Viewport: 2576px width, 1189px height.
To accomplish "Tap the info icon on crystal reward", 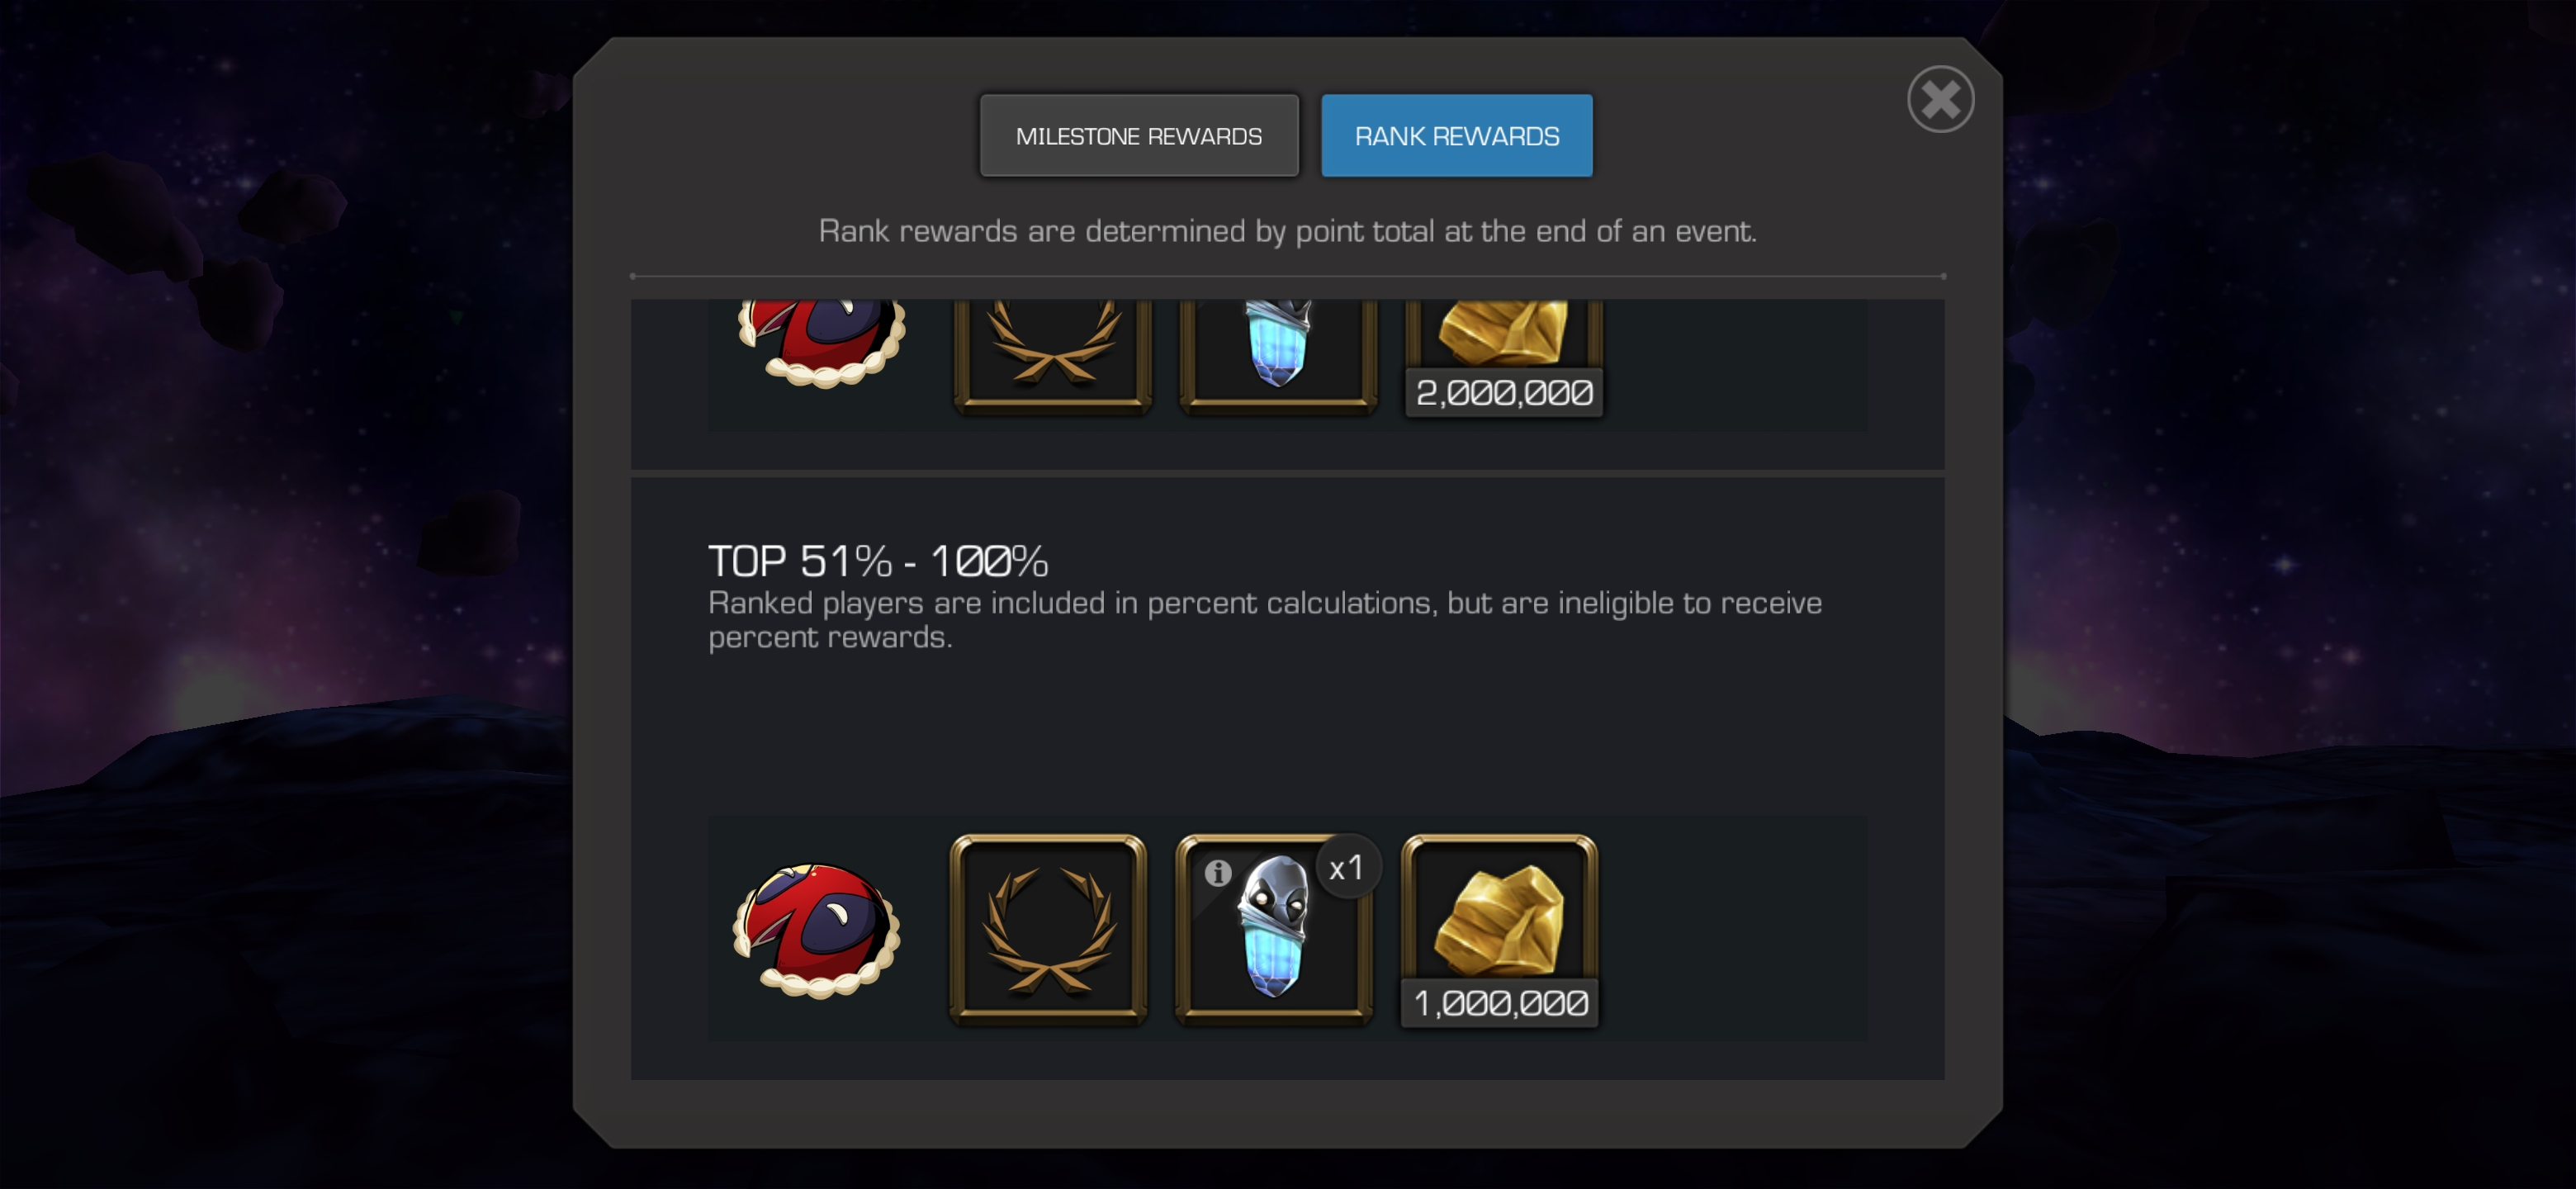I will tap(1217, 873).
